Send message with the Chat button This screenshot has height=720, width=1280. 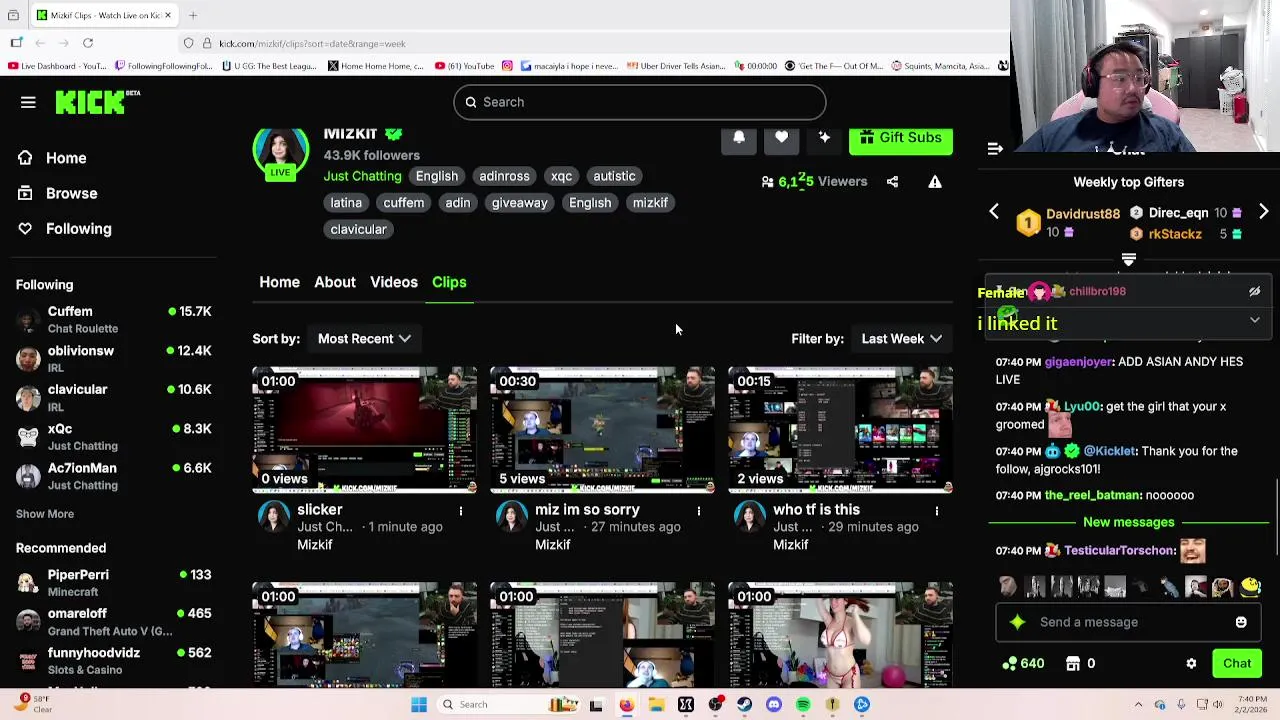tap(1237, 663)
